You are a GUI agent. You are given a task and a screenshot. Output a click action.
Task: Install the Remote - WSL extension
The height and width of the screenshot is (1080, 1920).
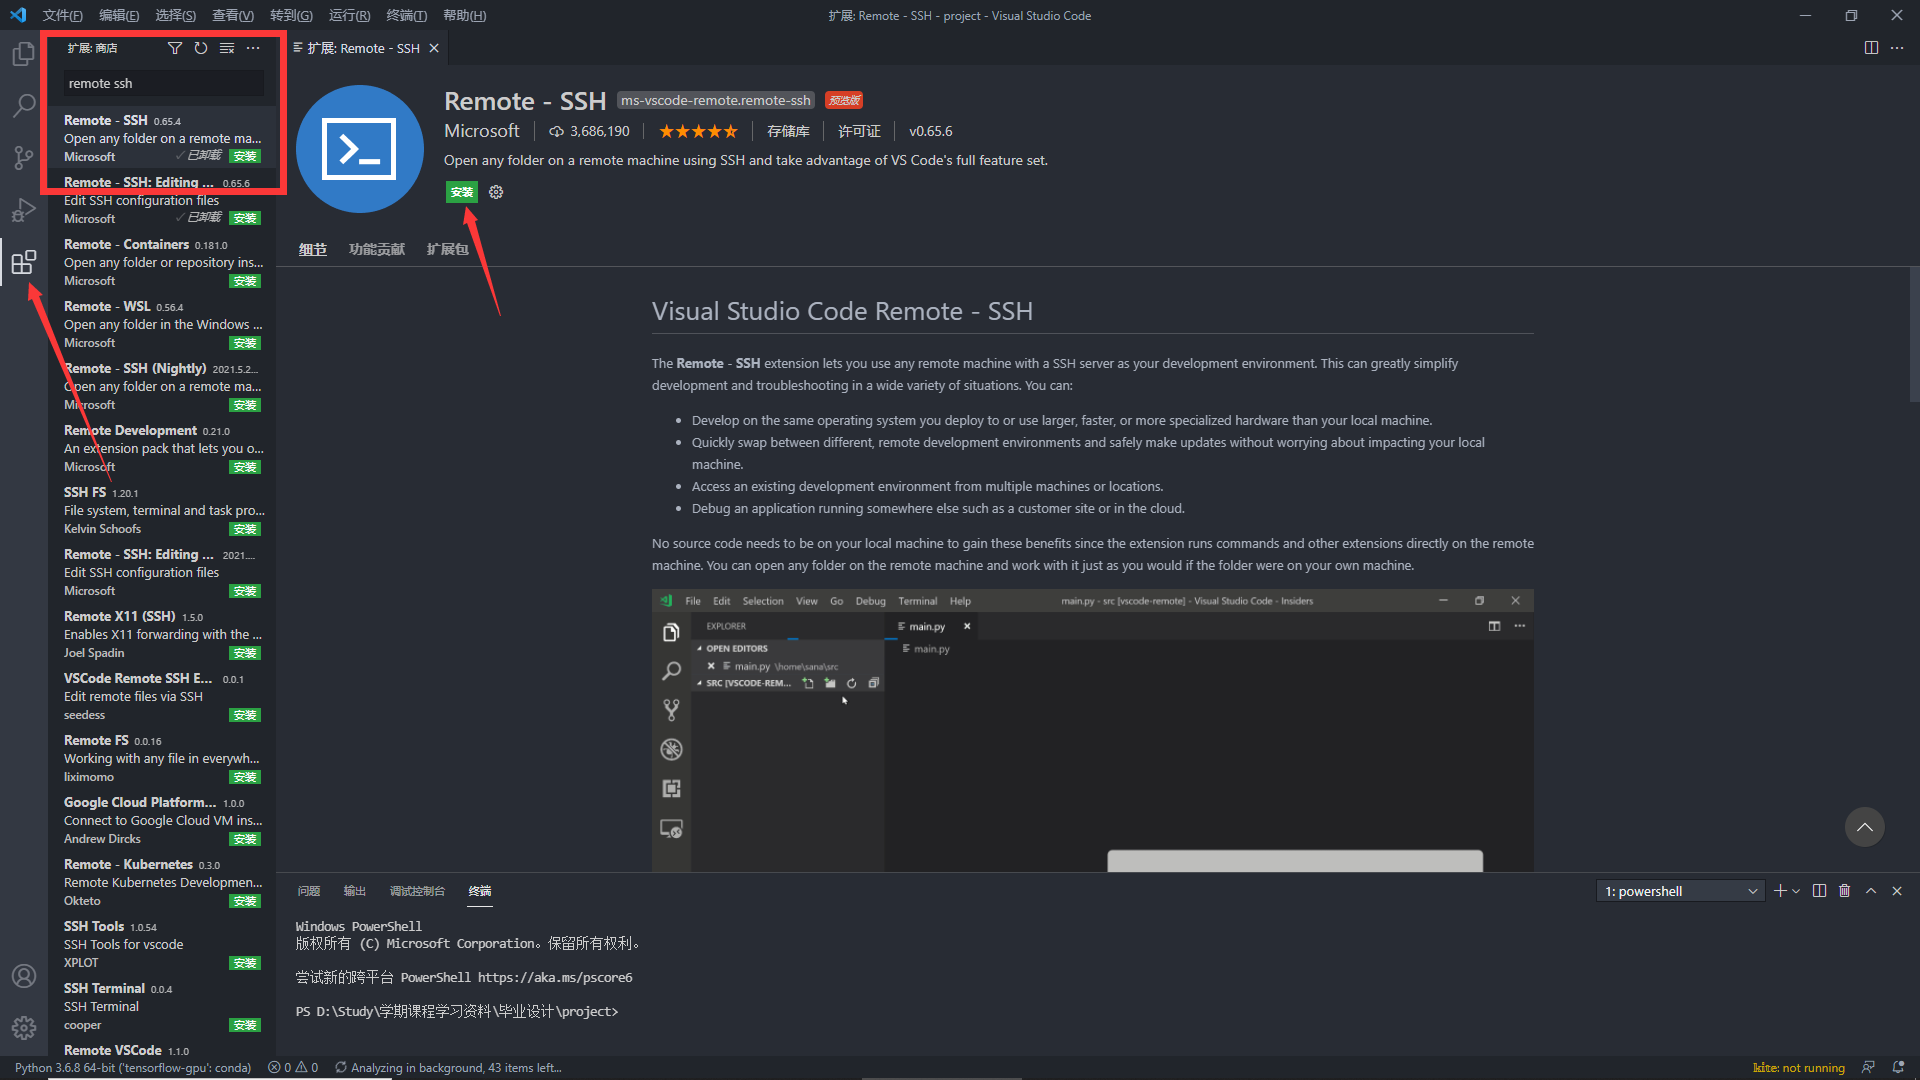pos(245,343)
